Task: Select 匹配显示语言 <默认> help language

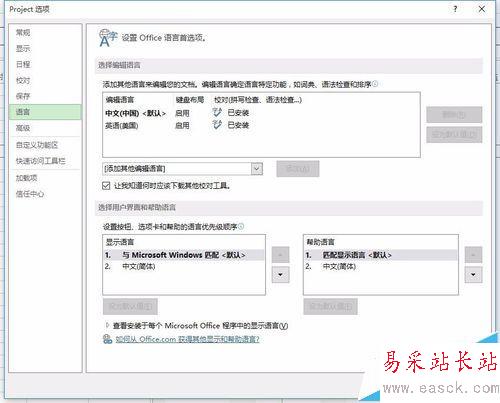Action: tap(381, 255)
